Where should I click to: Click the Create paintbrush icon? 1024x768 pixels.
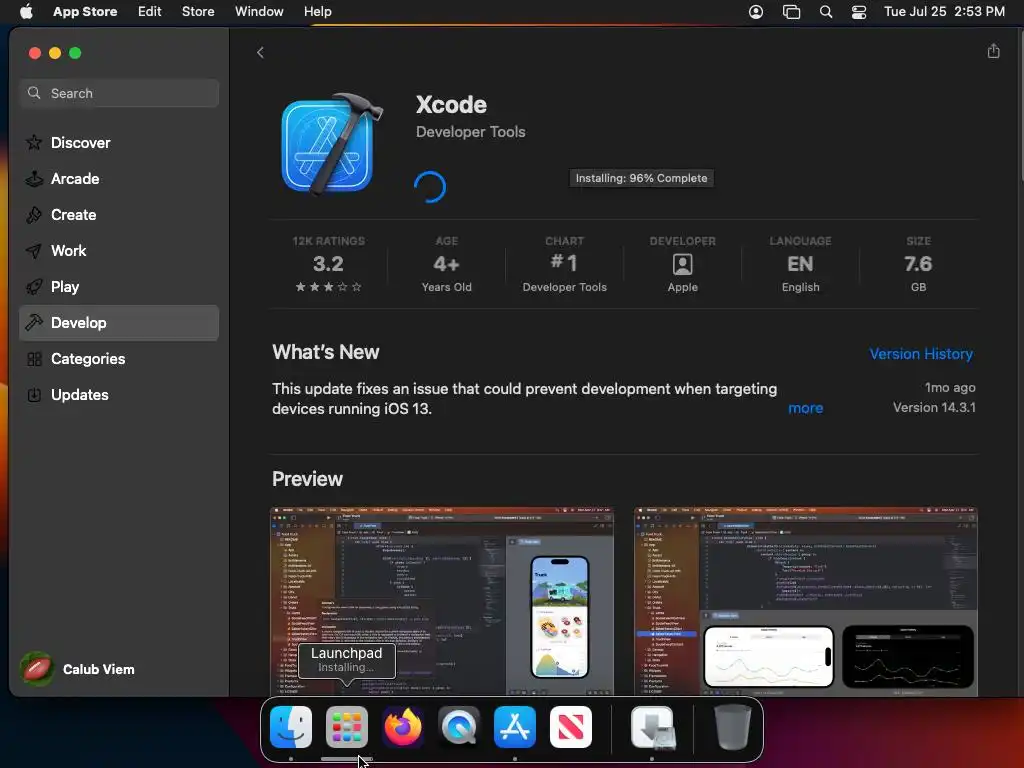(34, 214)
